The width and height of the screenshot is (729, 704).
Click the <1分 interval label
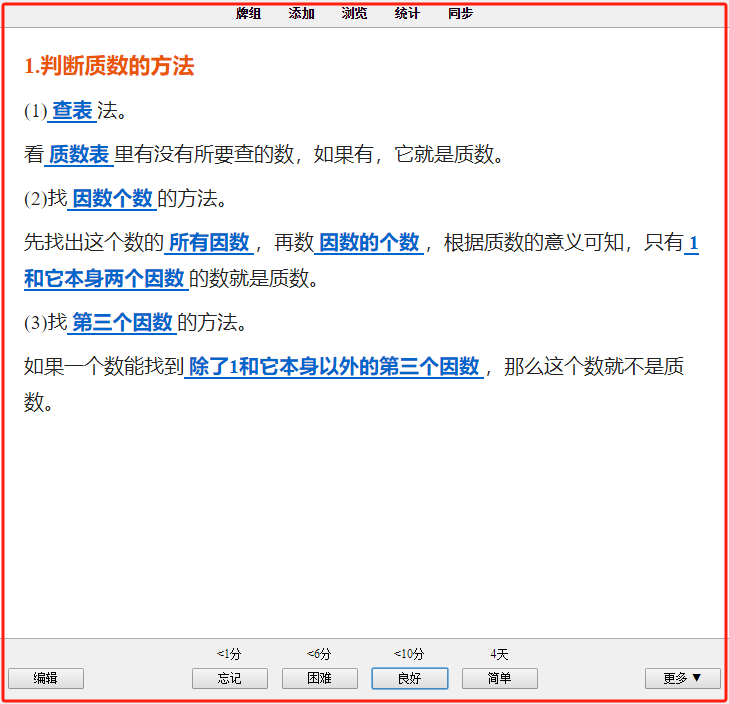pyautogui.click(x=229, y=654)
